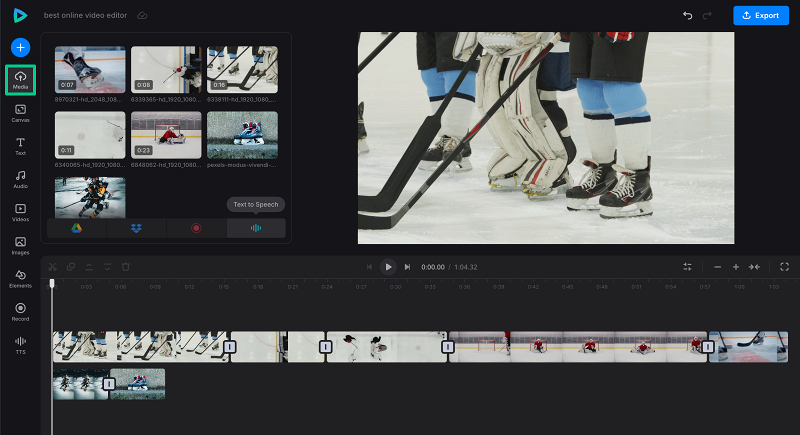Zoom in the timeline

point(736,267)
